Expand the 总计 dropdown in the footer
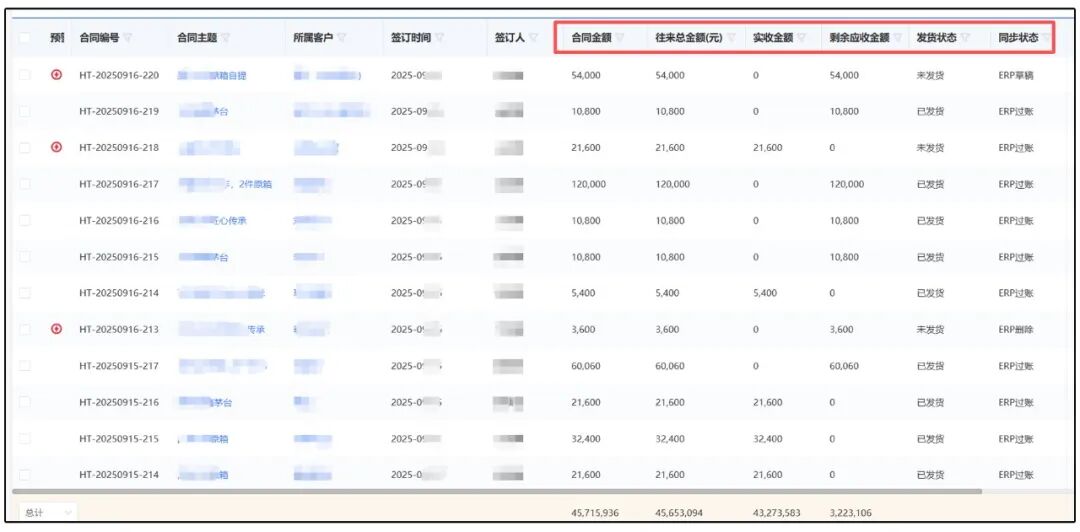This screenshot has width=1080, height=532. 48,513
